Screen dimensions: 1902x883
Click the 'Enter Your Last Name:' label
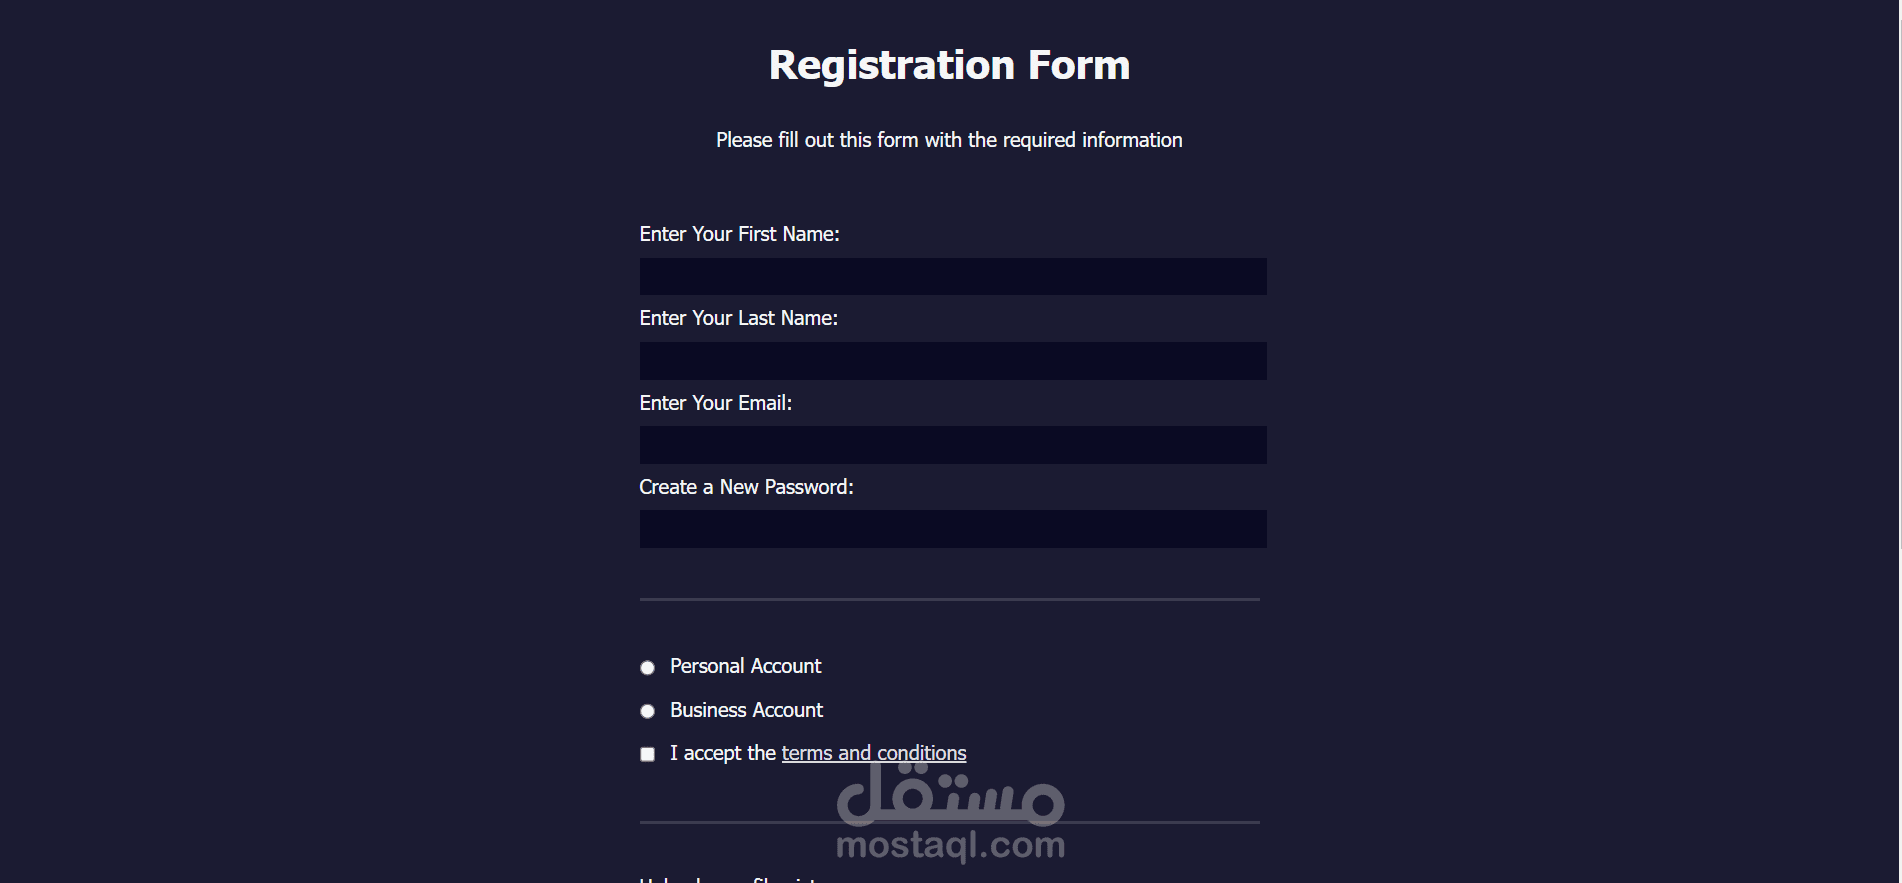pos(738,318)
